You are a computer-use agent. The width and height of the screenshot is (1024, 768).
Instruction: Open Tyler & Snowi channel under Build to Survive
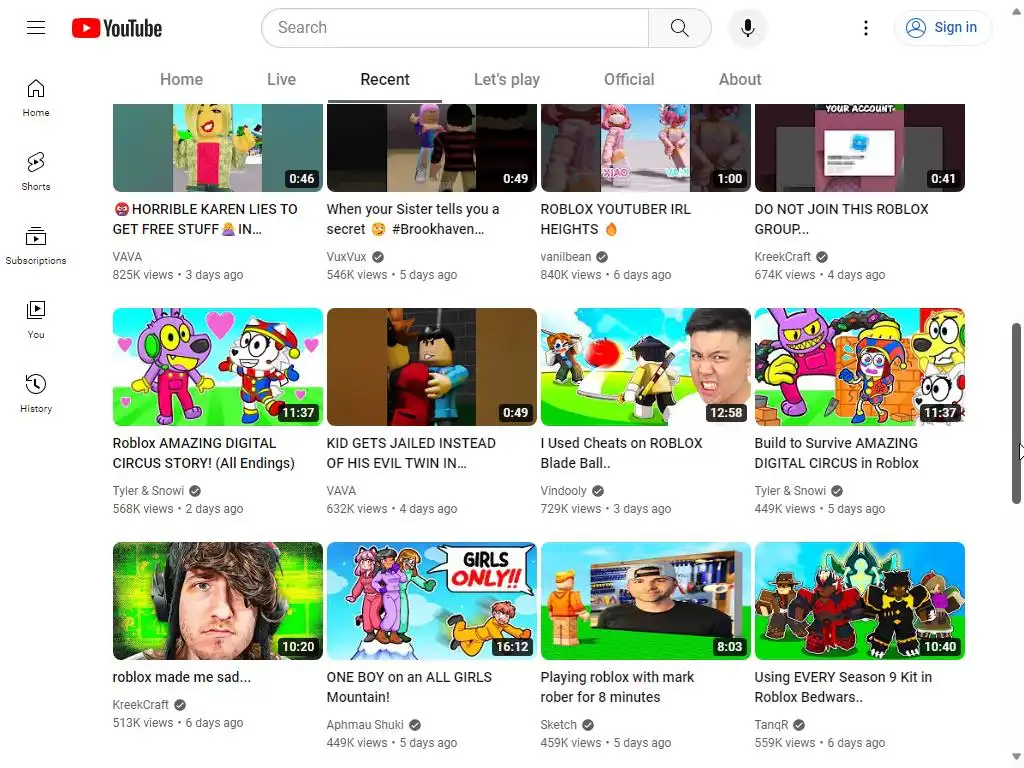(x=790, y=490)
